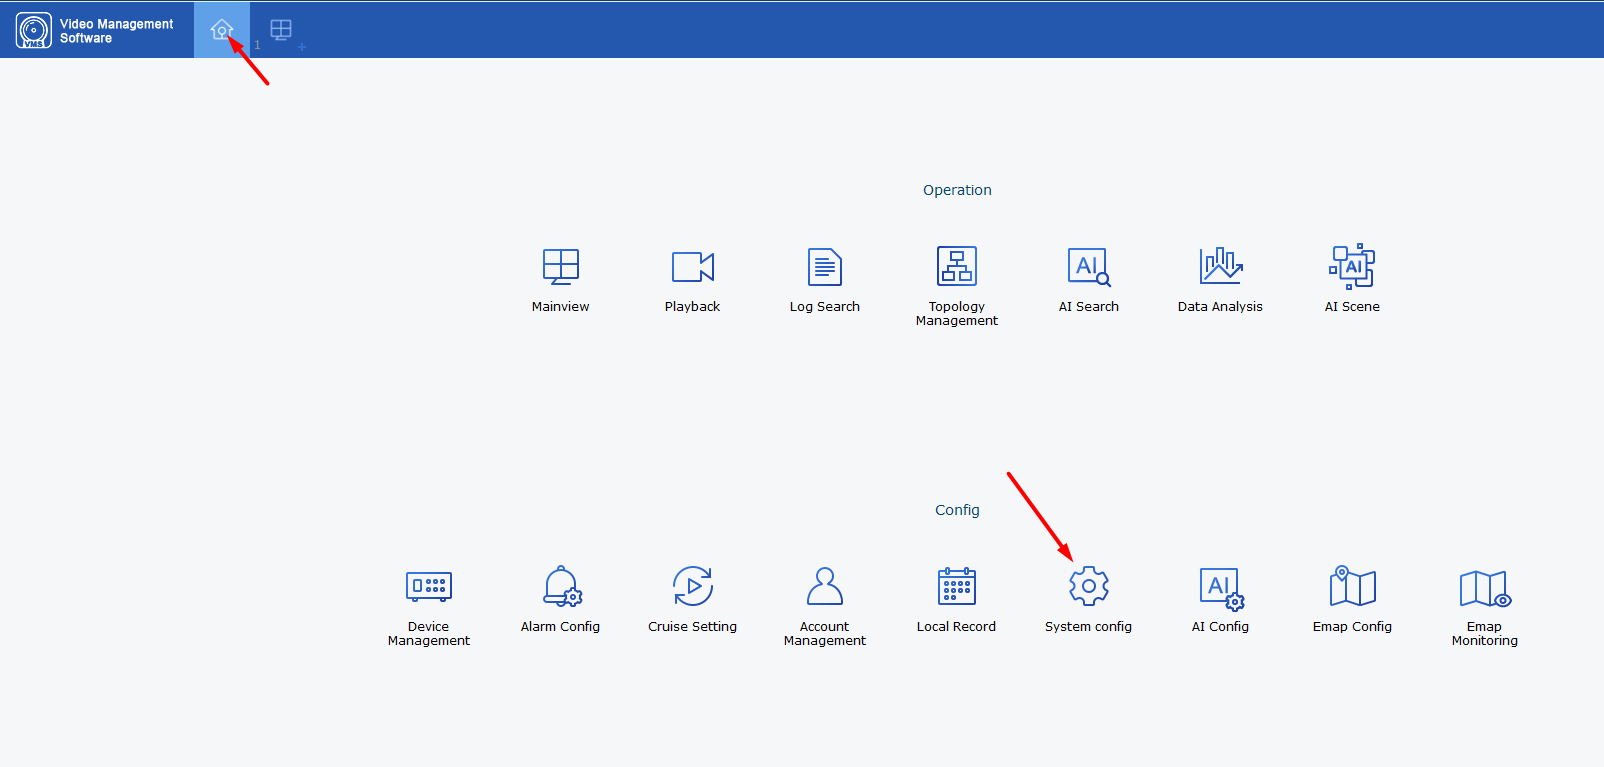The height and width of the screenshot is (767, 1604).
Task: Launch the AI Search module
Action: point(1088,280)
